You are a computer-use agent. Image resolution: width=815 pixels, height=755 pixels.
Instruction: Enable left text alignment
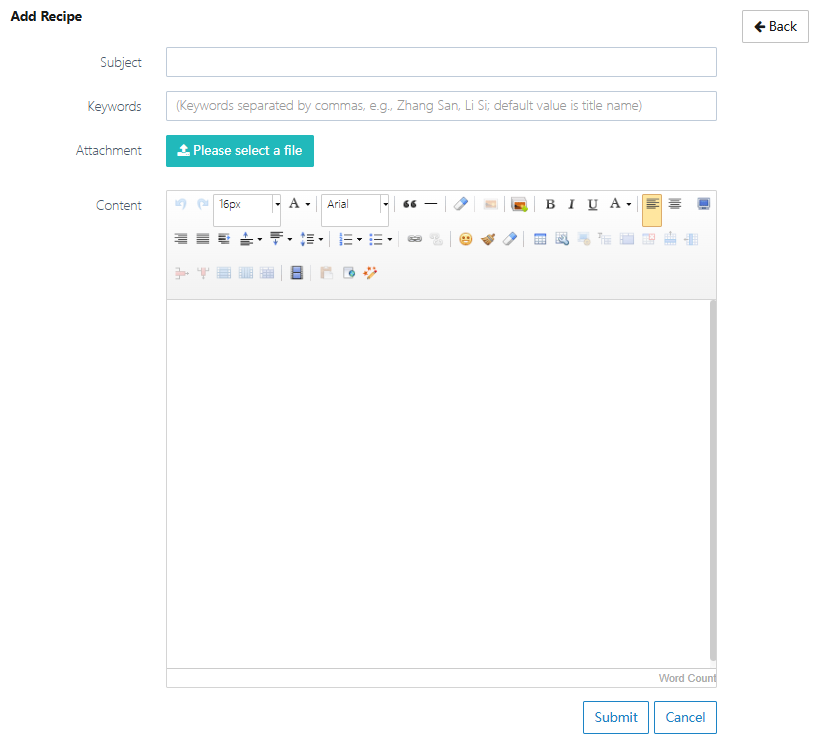tap(652, 204)
